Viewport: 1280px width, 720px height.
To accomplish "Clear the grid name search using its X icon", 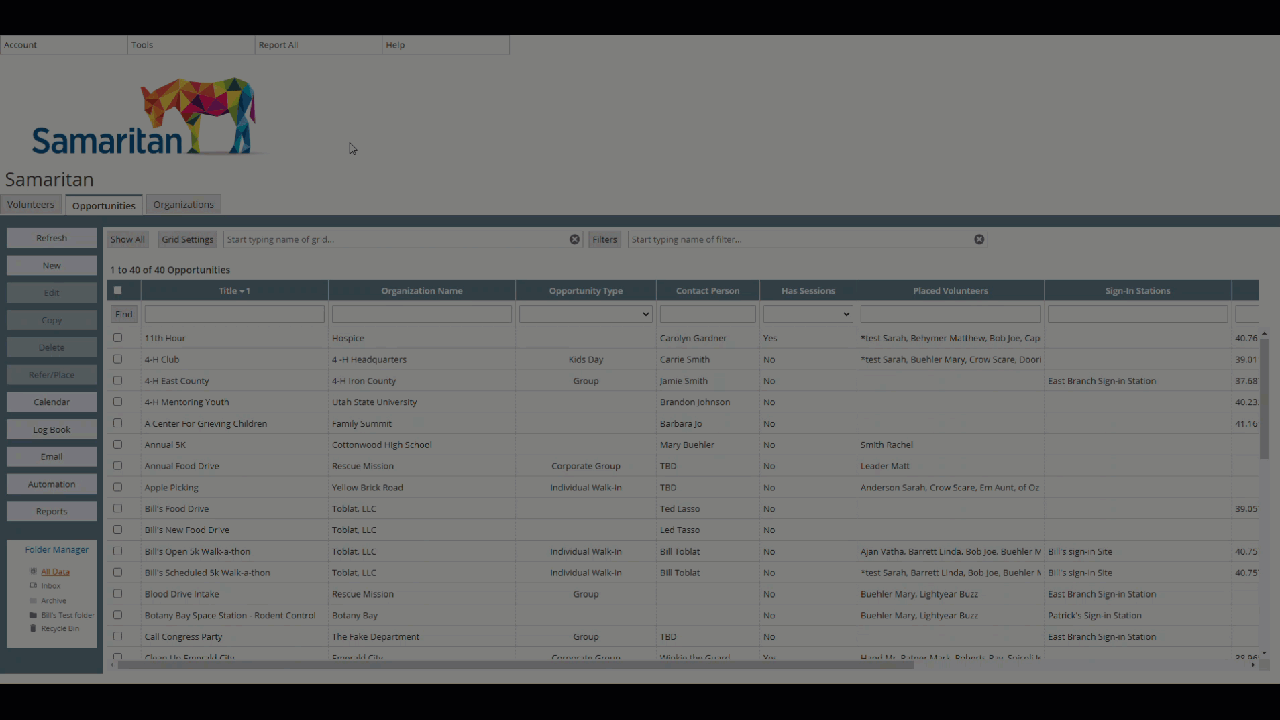I will coord(574,239).
